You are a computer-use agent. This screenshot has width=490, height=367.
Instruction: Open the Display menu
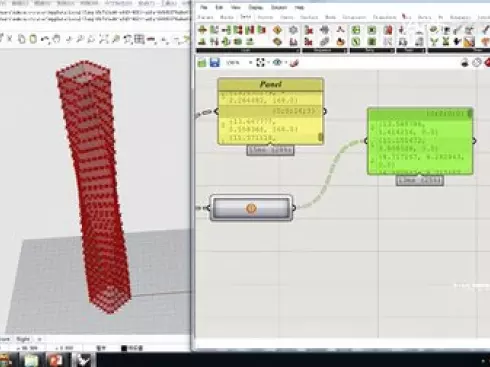pos(256,7)
